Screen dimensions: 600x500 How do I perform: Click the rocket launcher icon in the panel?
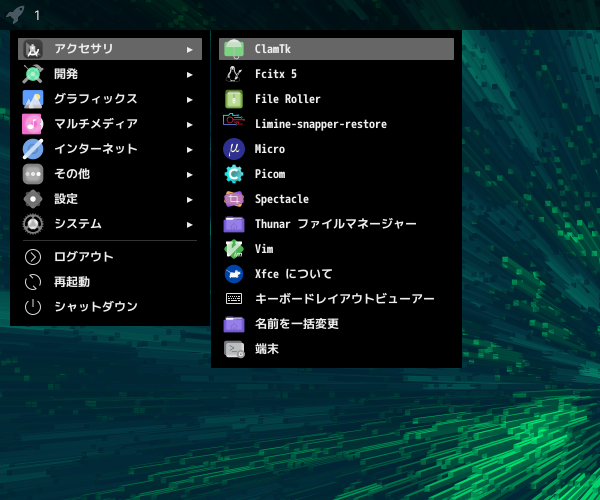click(15, 15)
